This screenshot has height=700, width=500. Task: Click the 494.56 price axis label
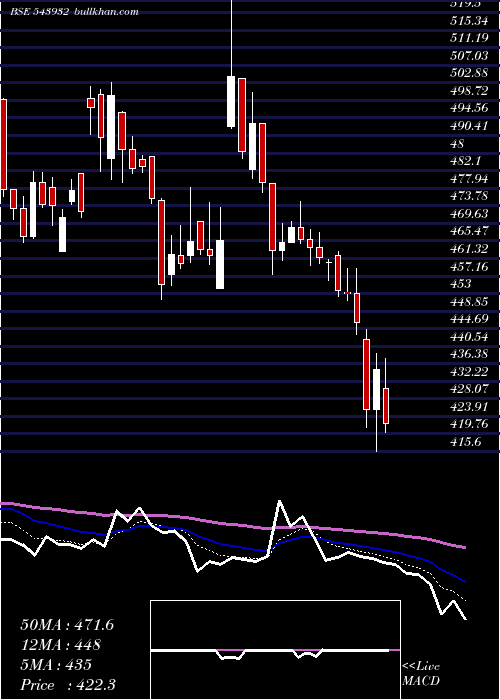click(469, 108)
